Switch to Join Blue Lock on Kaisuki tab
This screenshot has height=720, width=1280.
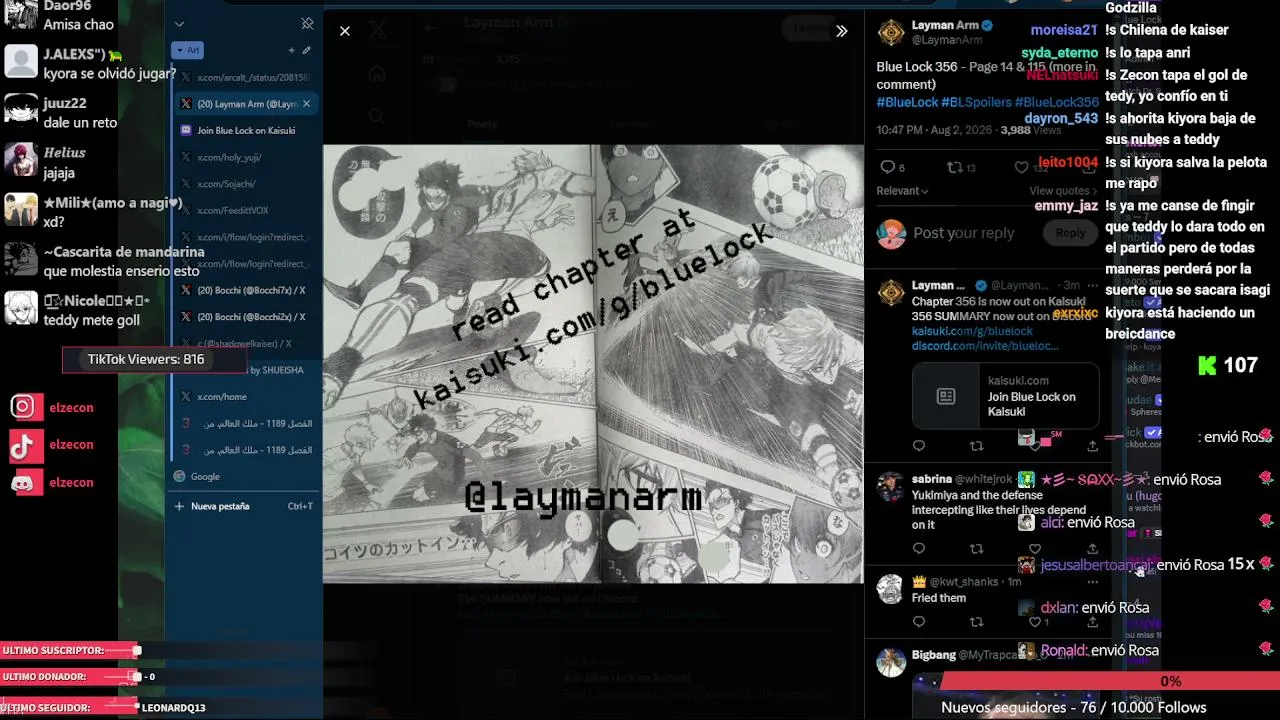pyautogui.click(x=245, y=130)
